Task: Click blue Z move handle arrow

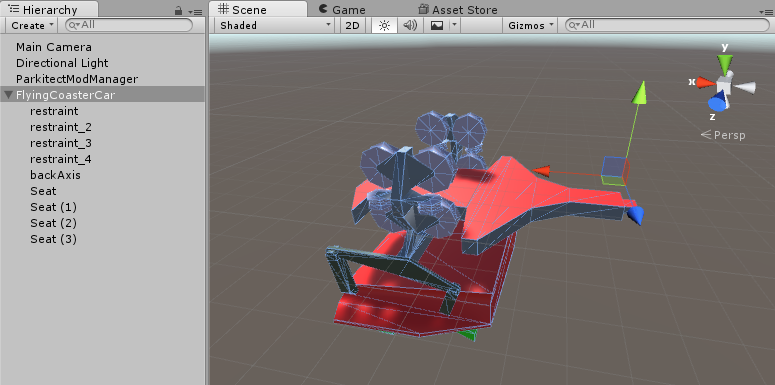Action: tap(636, 215)
